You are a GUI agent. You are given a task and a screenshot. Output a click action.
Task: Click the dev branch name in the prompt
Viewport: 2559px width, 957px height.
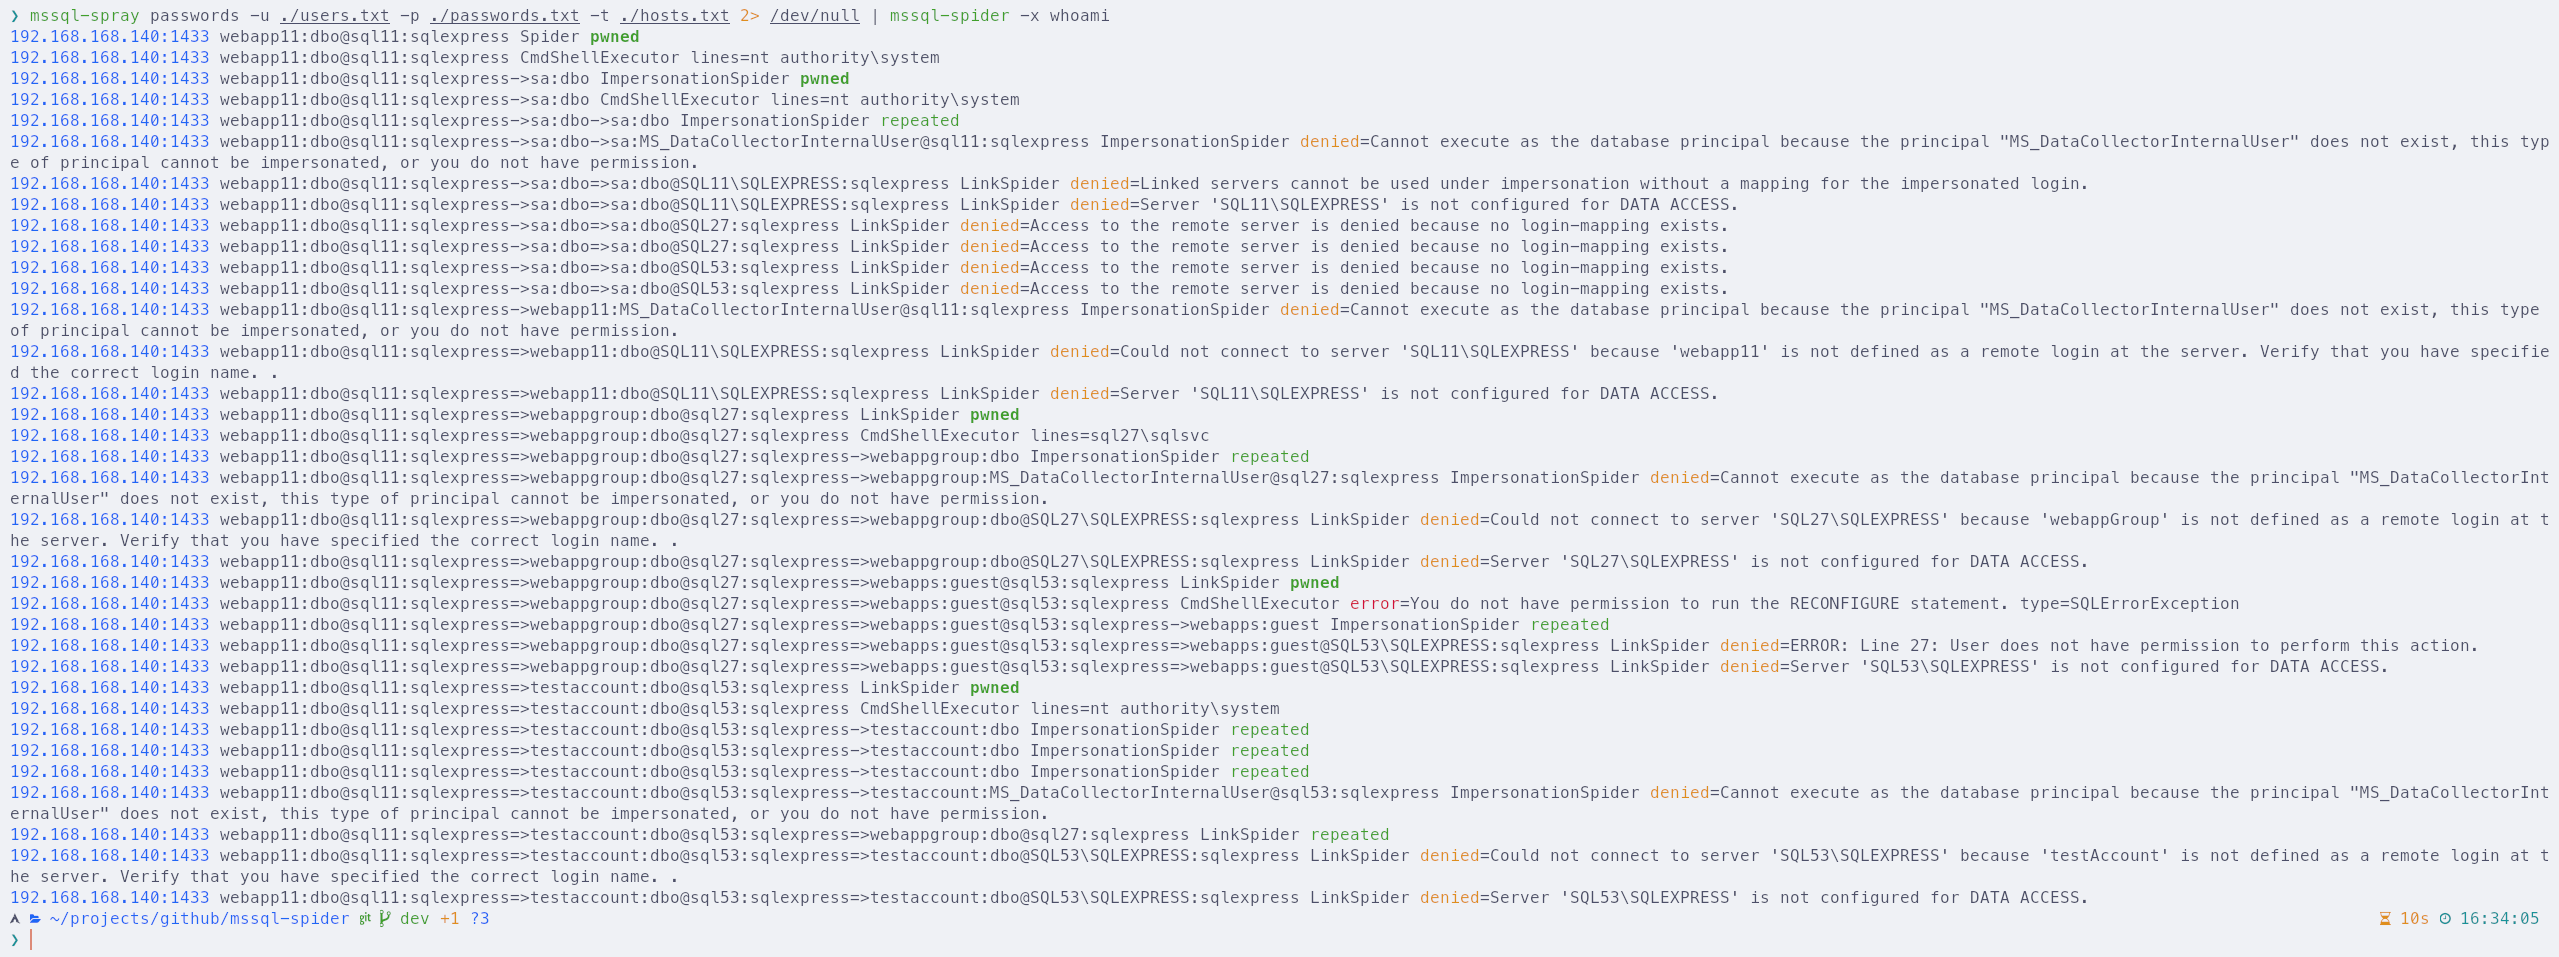click(x=415, y=918)
